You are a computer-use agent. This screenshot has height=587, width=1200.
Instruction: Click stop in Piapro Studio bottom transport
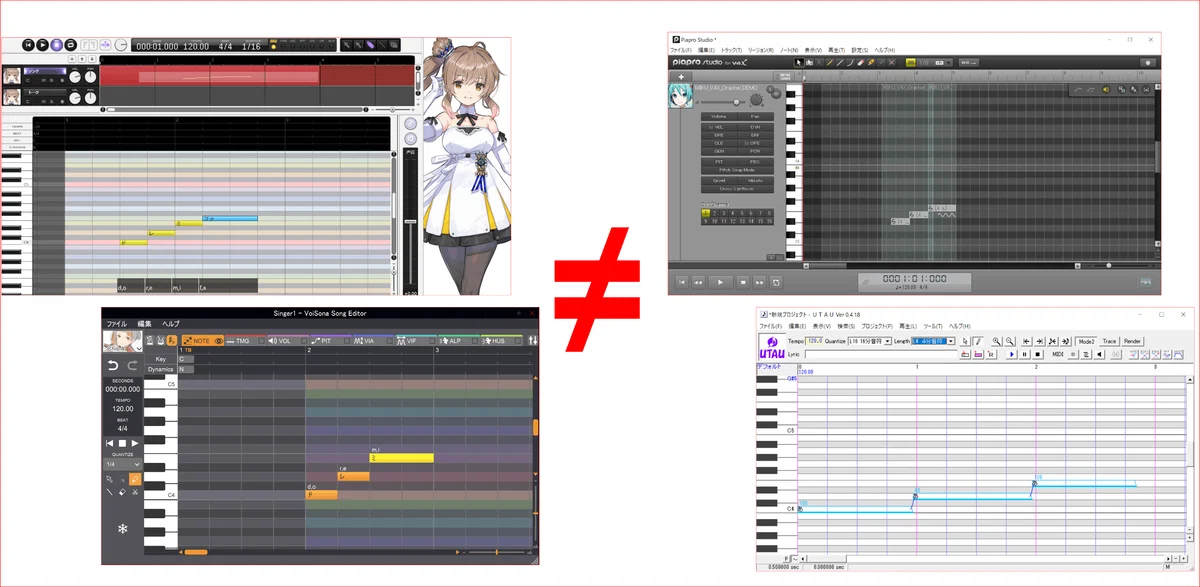743,282
